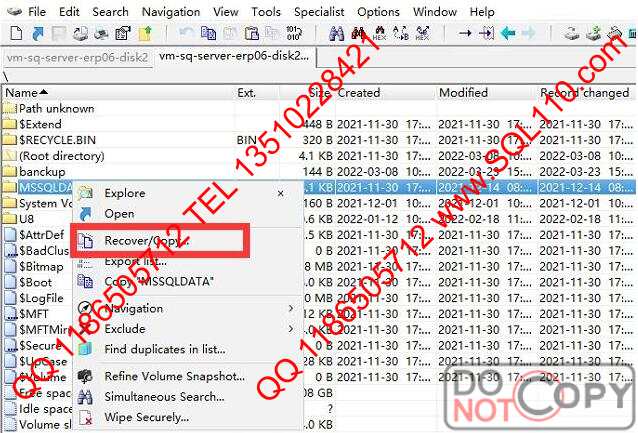Click the green Forward arrow icon
638x433 pixels.
(x=529, y=34)
